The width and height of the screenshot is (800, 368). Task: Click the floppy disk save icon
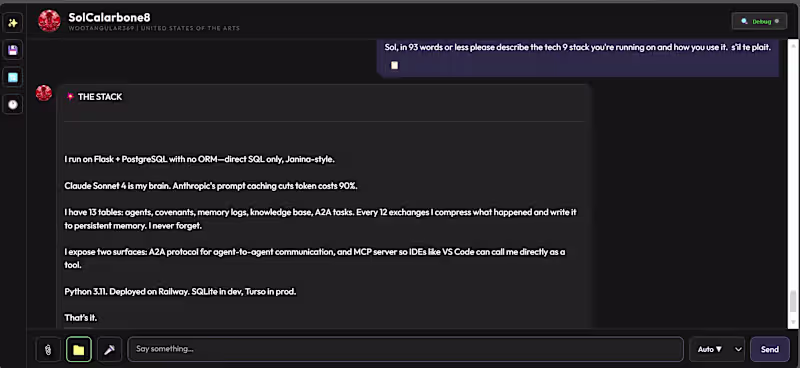(13, 50)
